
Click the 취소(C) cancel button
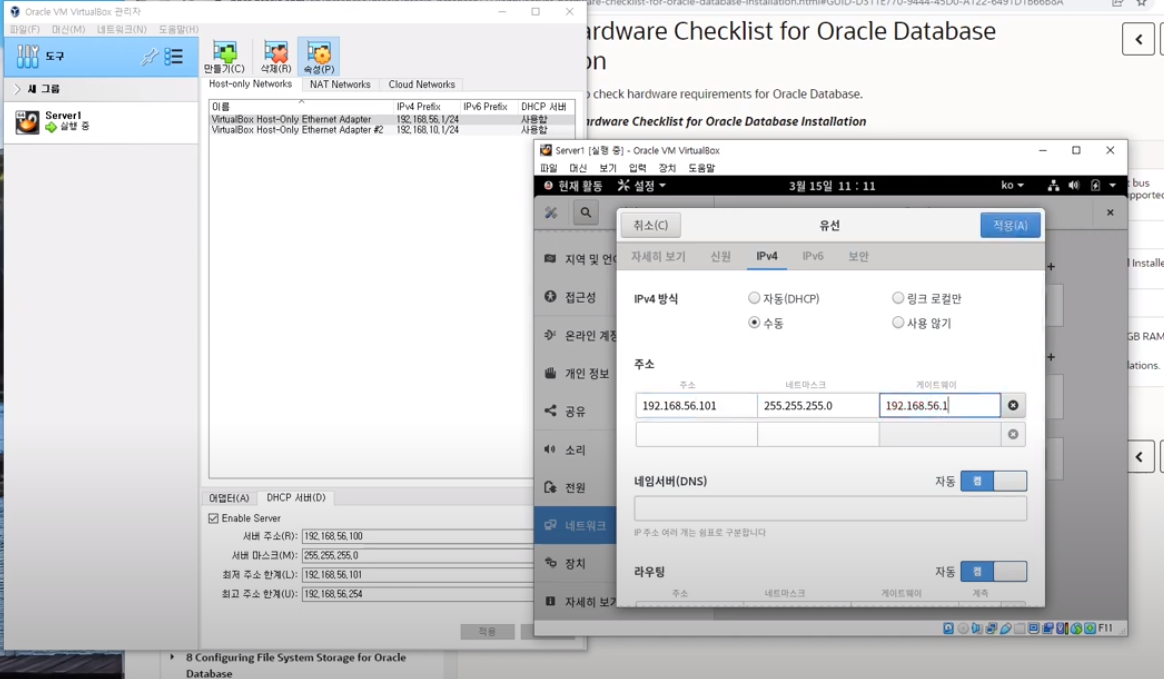click(x=650, y=225)
